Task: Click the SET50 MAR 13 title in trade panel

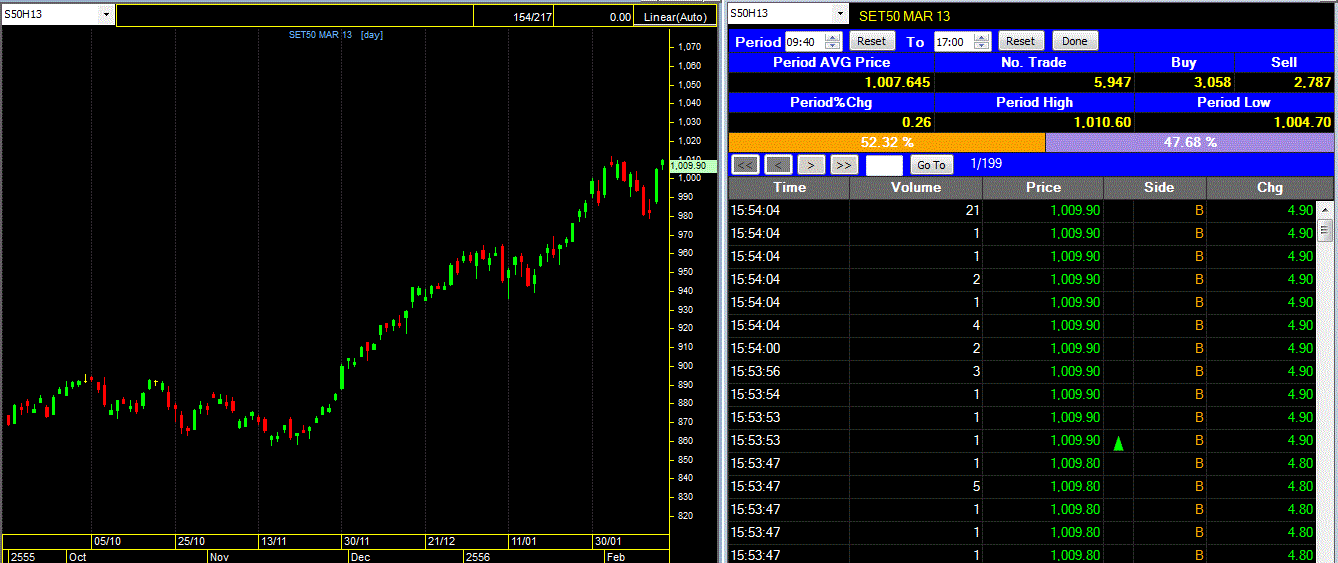Action: [x=904, y=15]
